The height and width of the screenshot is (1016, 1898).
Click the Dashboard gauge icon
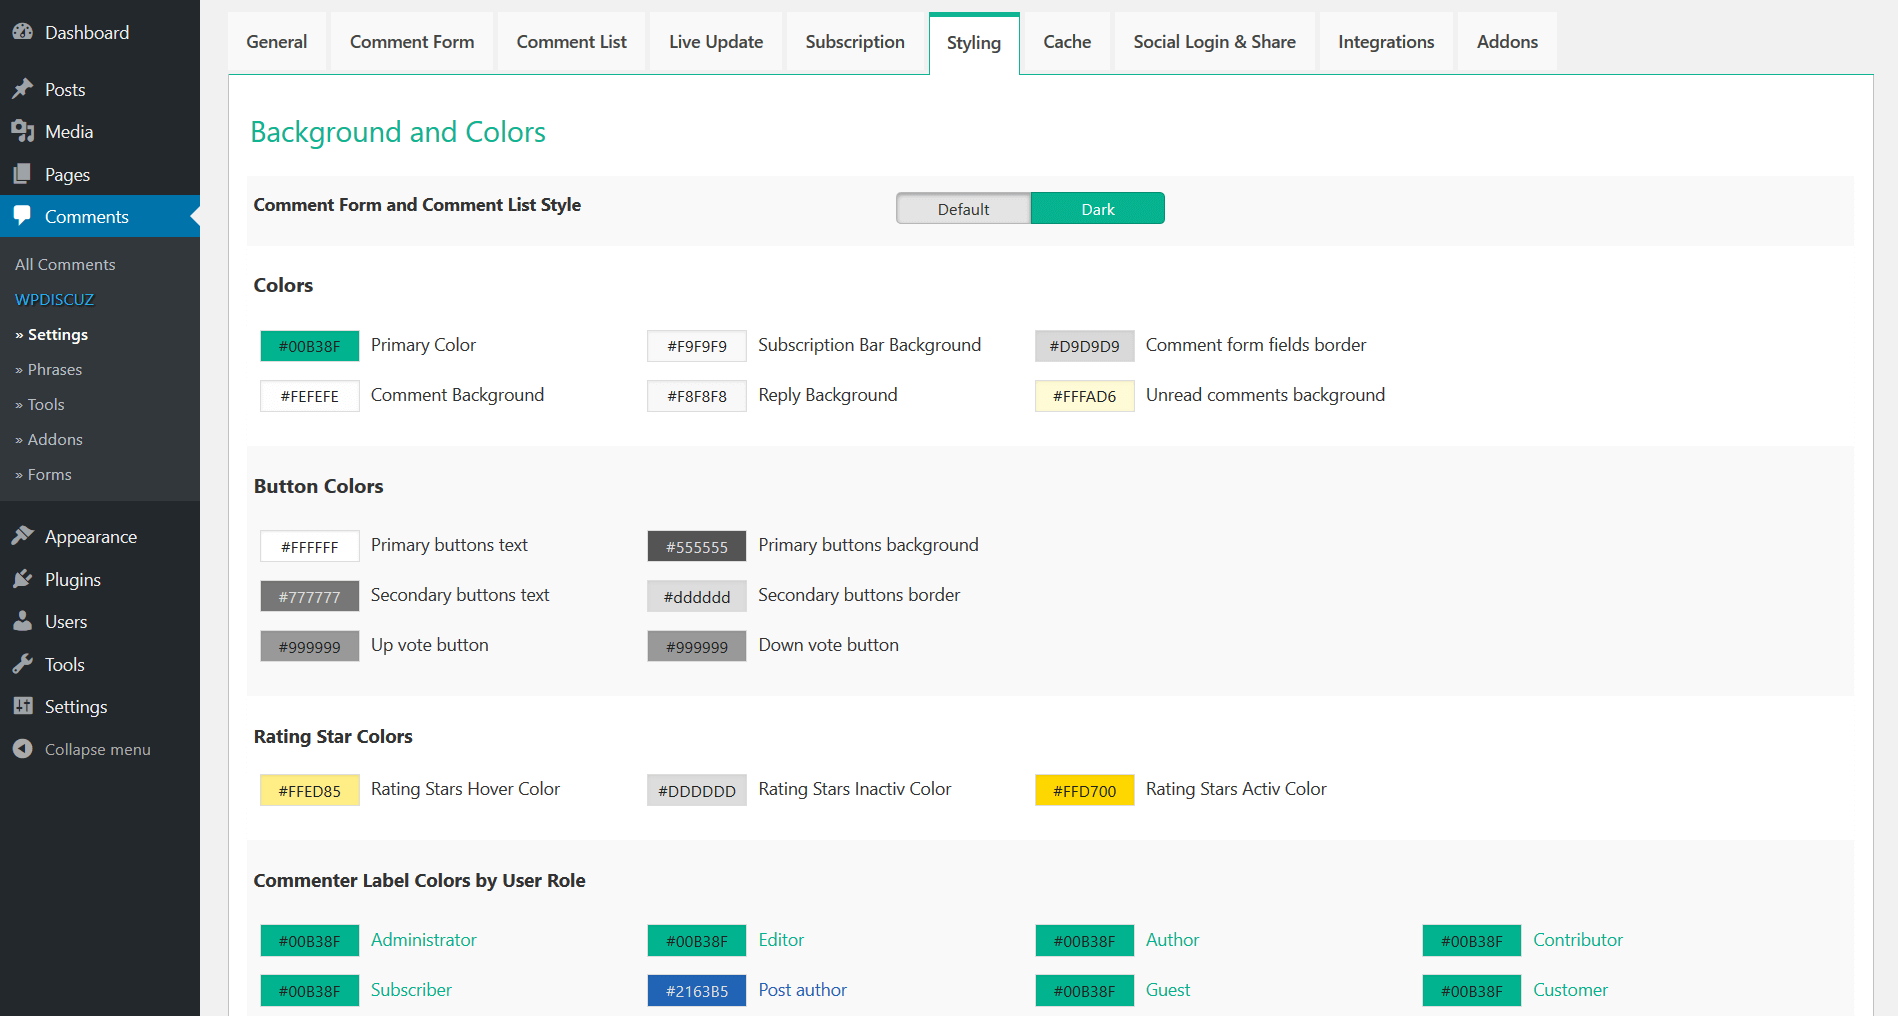[x=22, y=32]
